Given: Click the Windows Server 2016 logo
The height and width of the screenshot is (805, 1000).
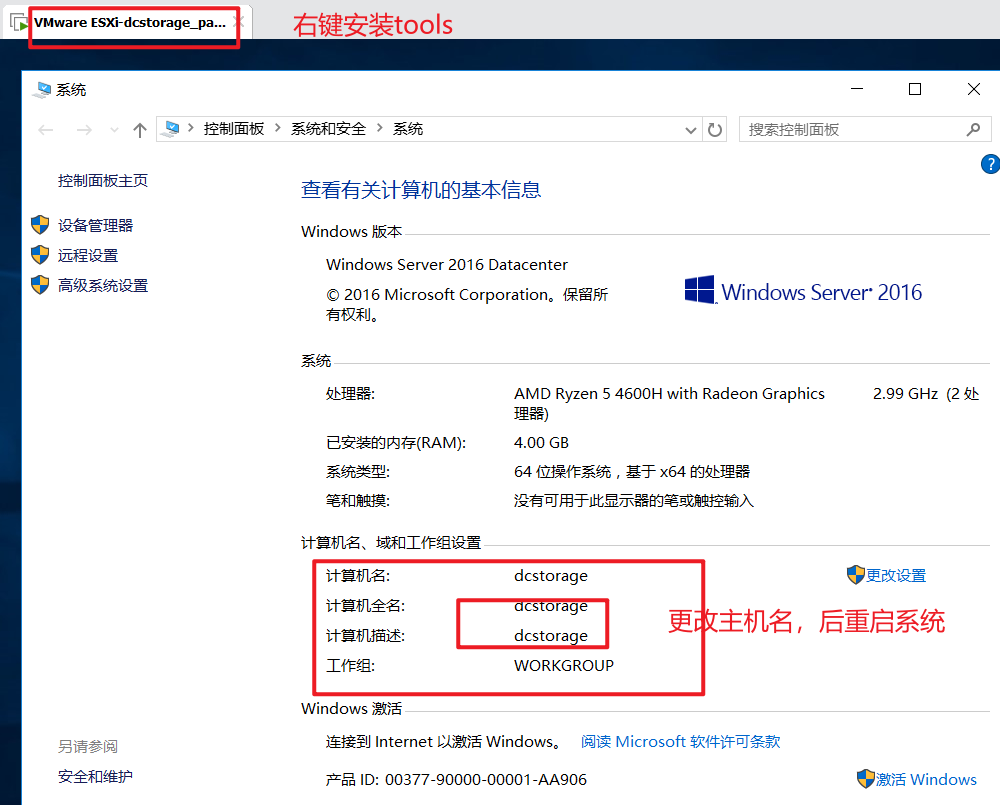Looking at the screenshot, I should [803, 291].
